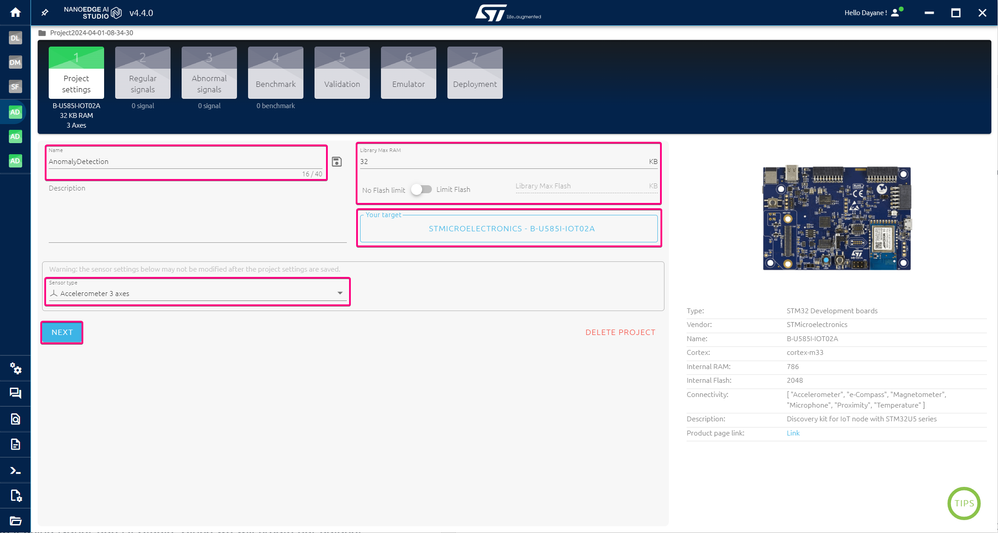Open the document search icon in sidebar
This screenshot has width=998, height=533.
click(15, 419)
